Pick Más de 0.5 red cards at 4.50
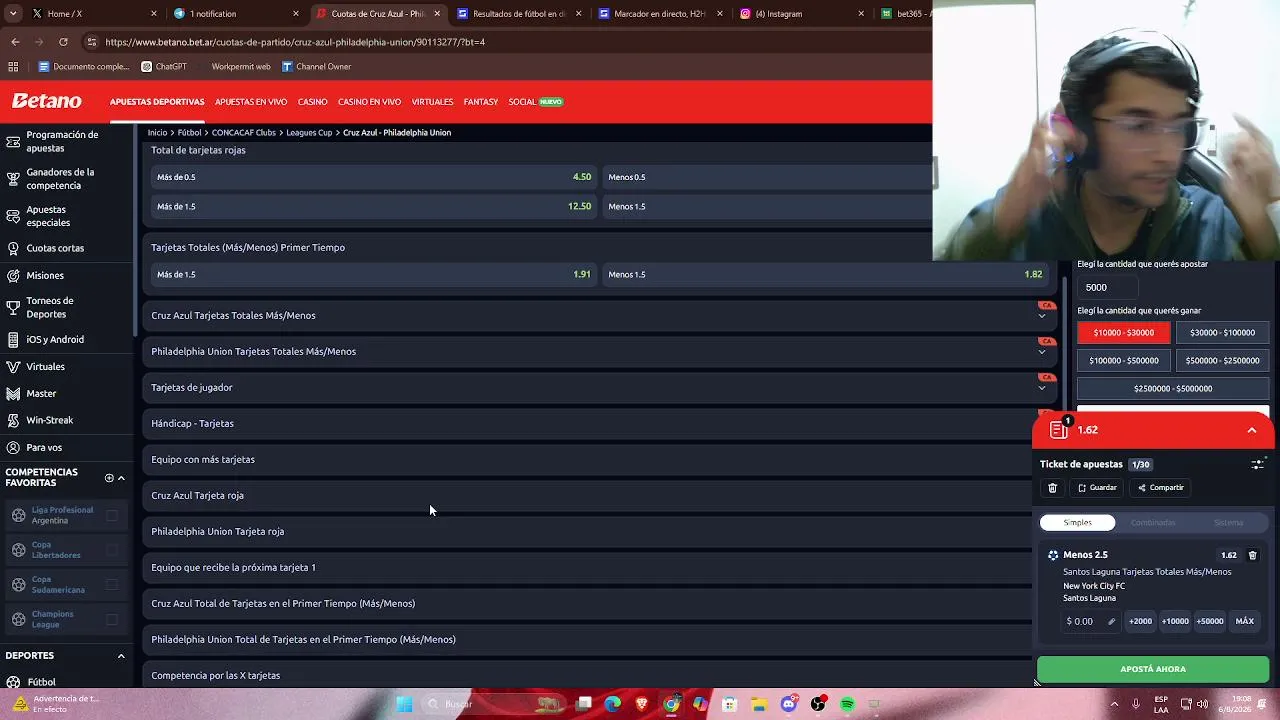 [374, 177]
